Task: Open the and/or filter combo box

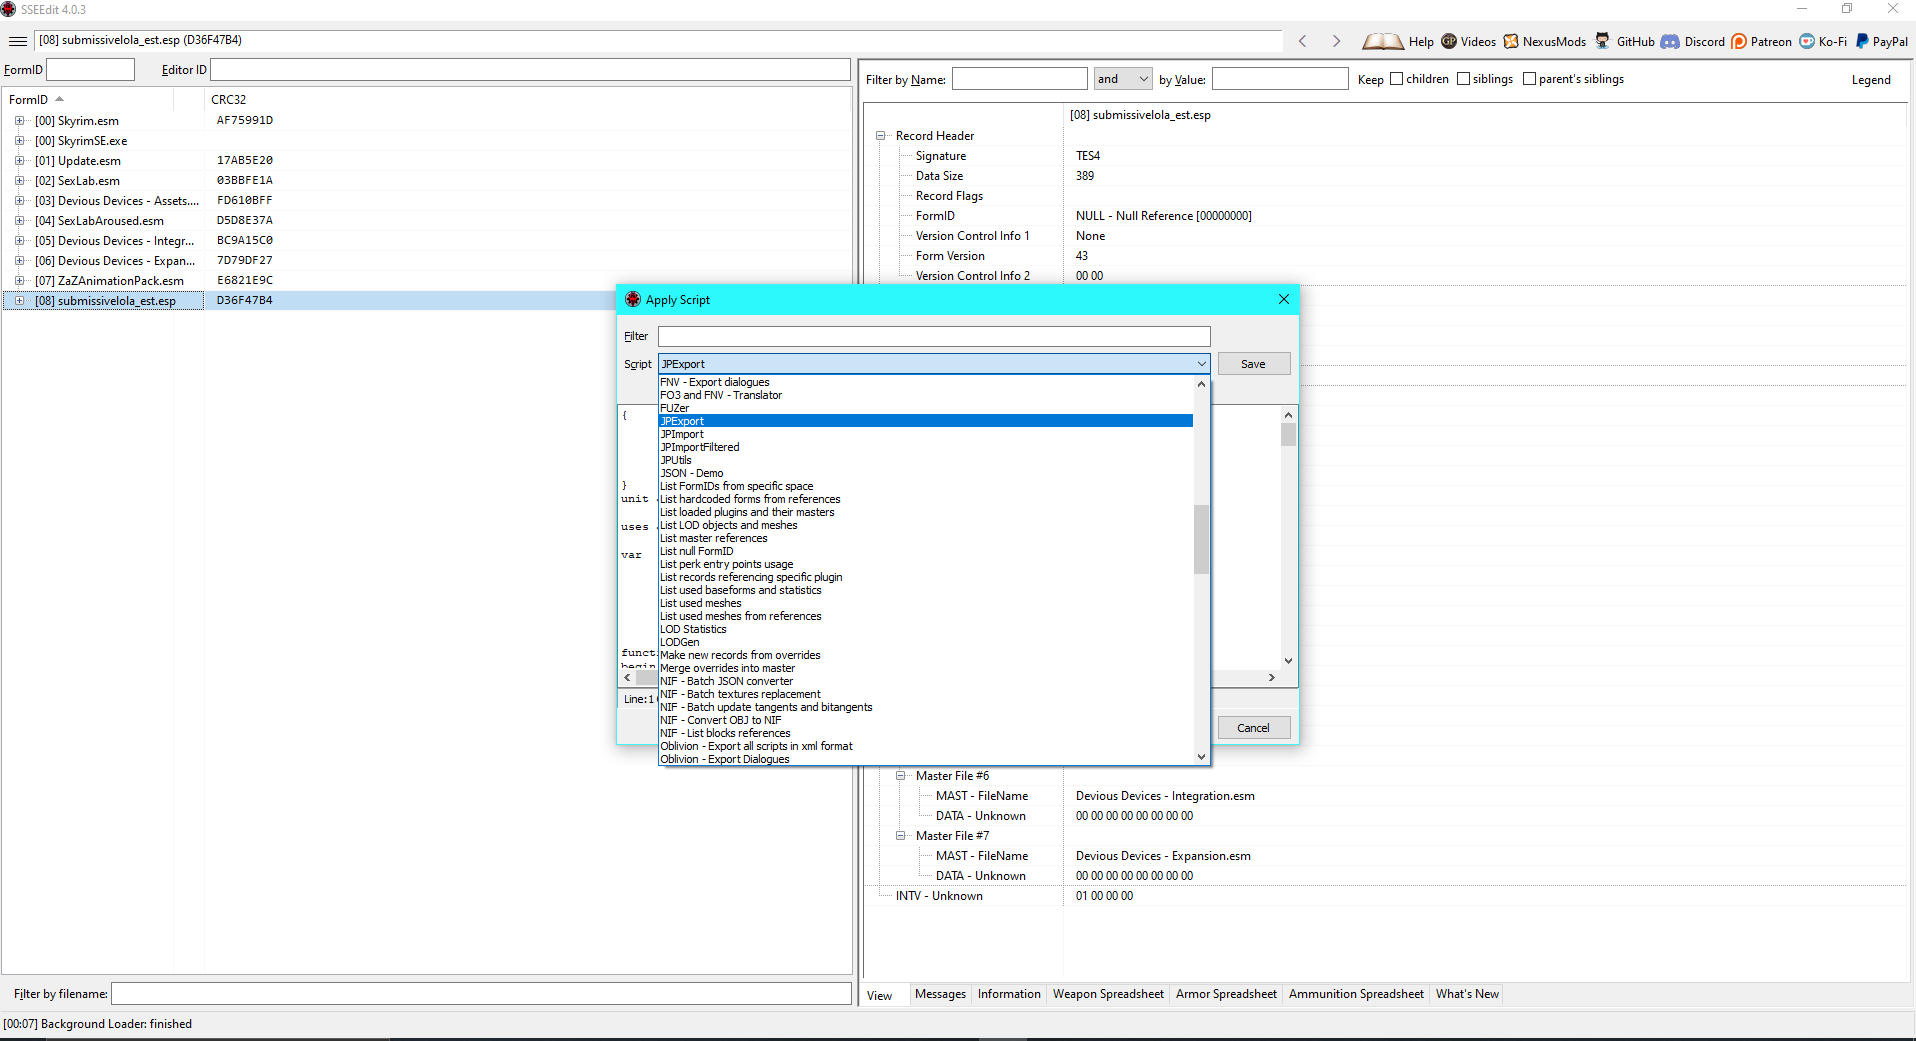Action: pyautogui.click(x=1123, y=79)
